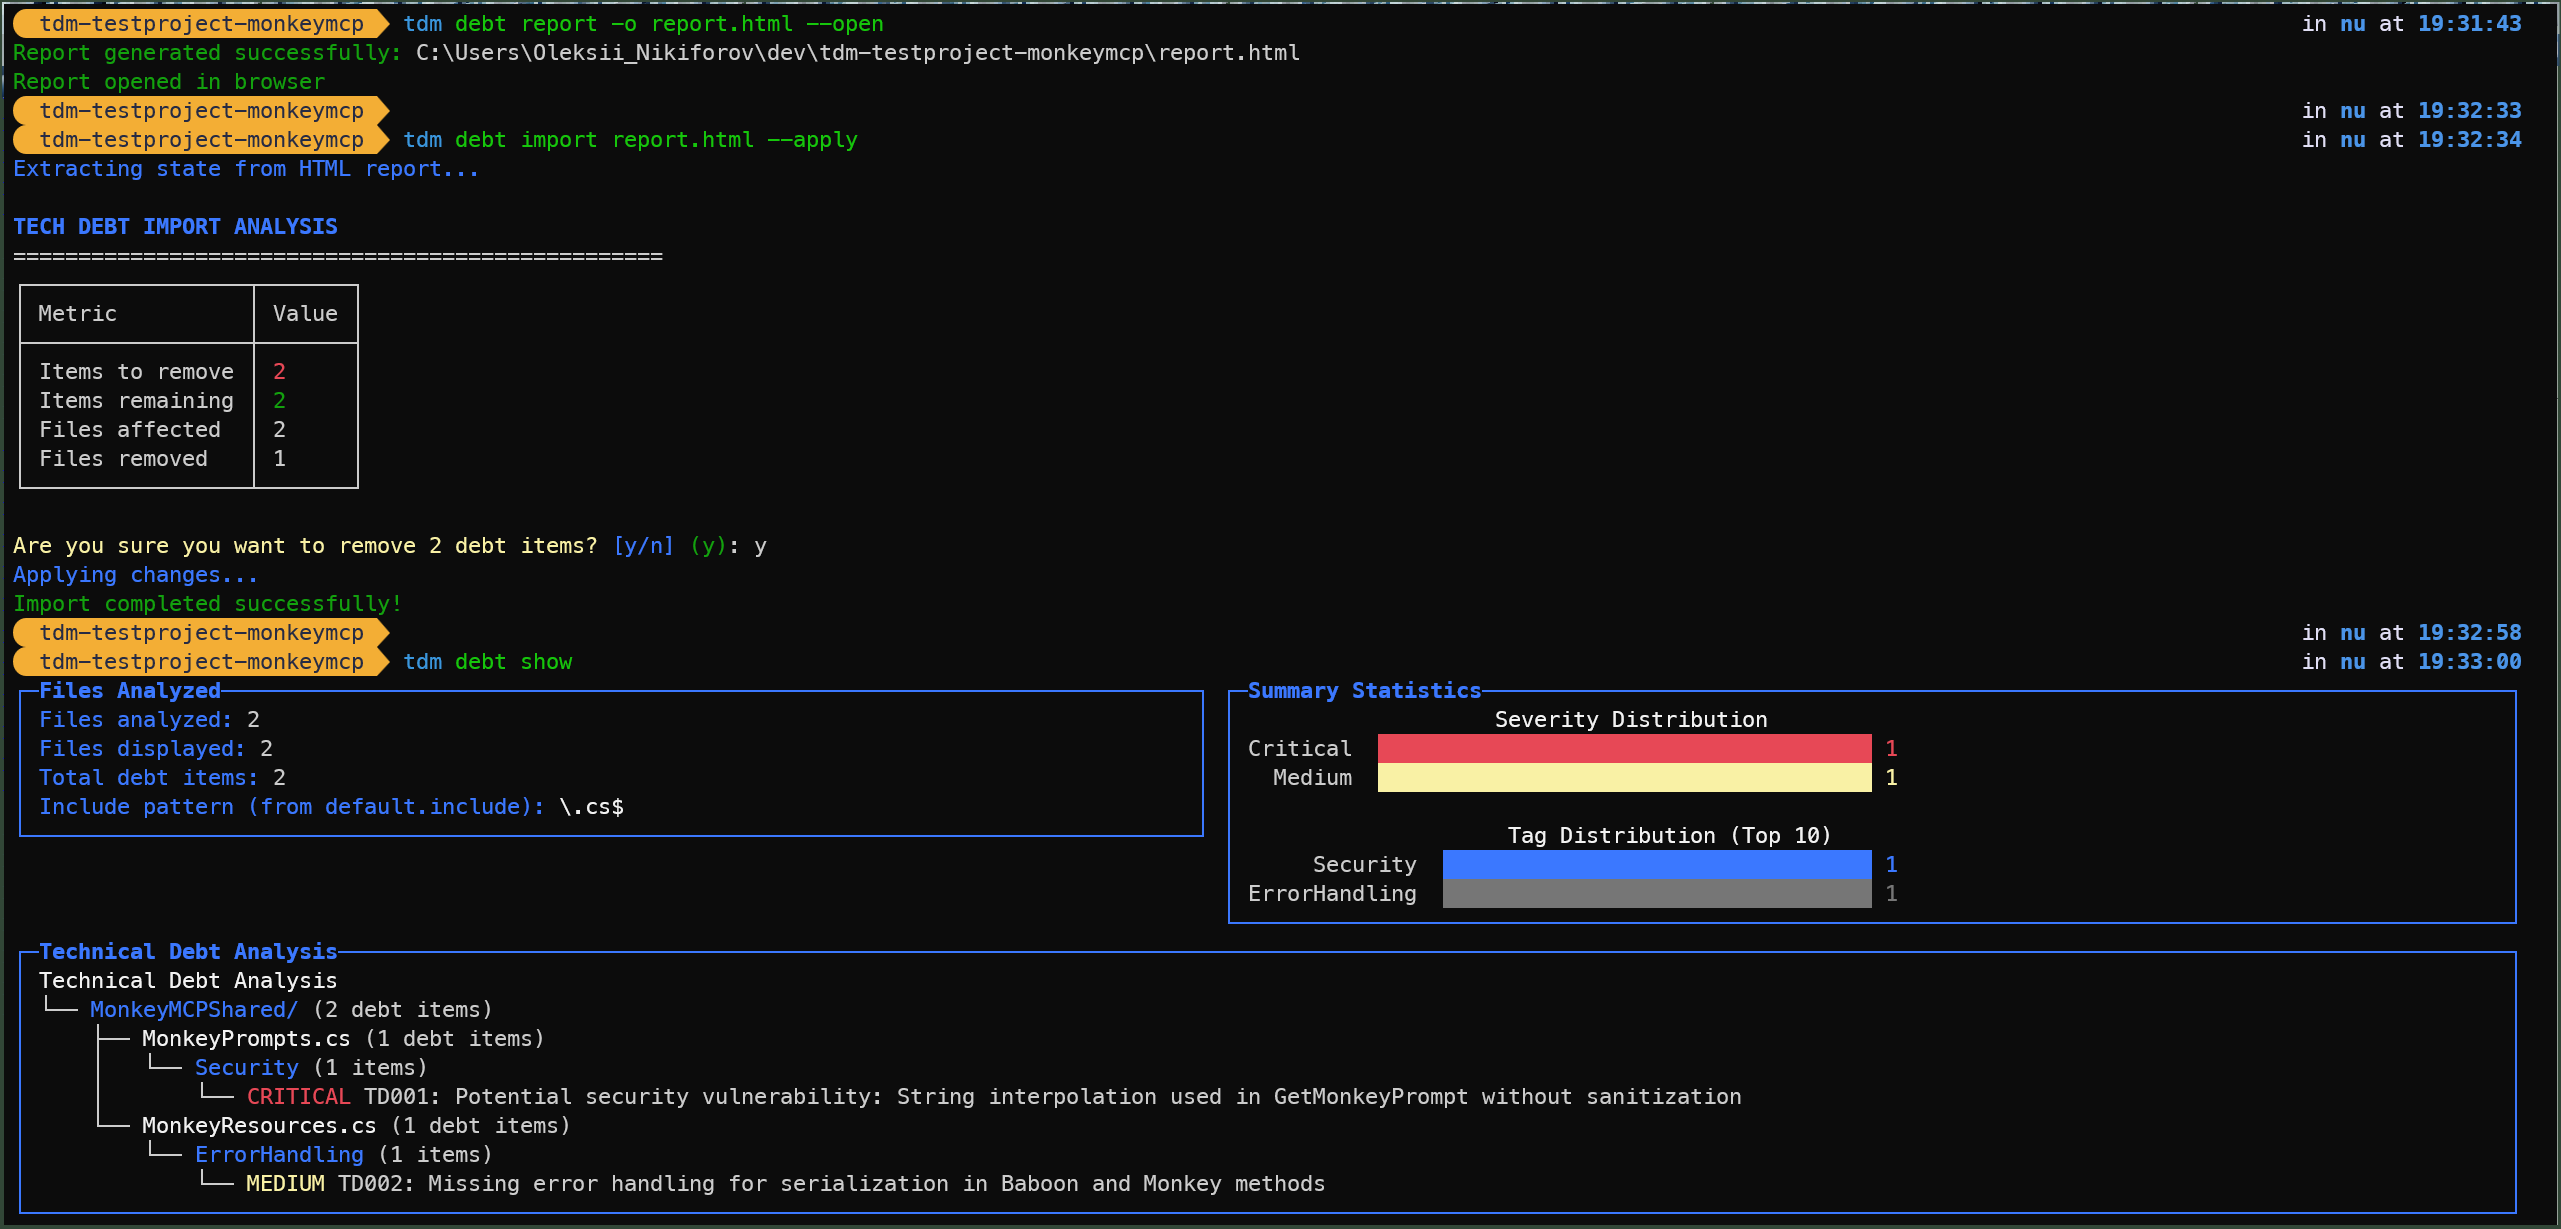The image size is (2561, 1229).
Task: Click the report.html file path output
Action: coord(858,53)
